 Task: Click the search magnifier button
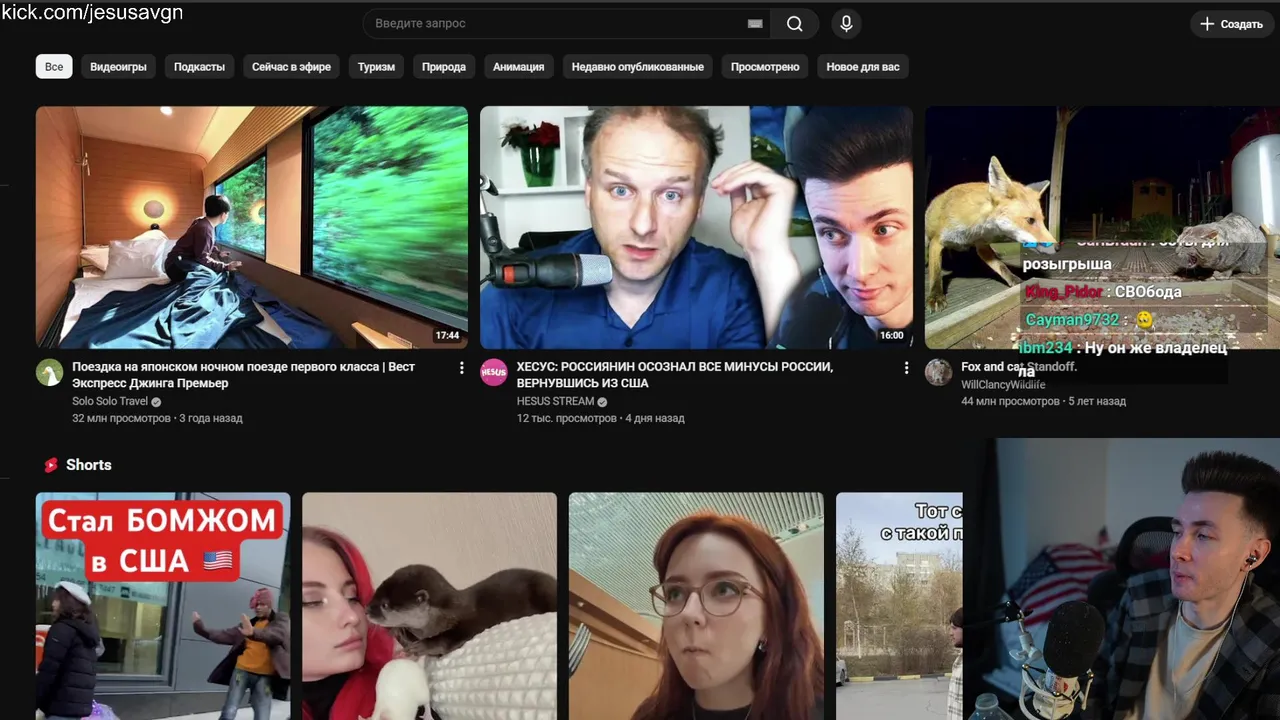794,24
